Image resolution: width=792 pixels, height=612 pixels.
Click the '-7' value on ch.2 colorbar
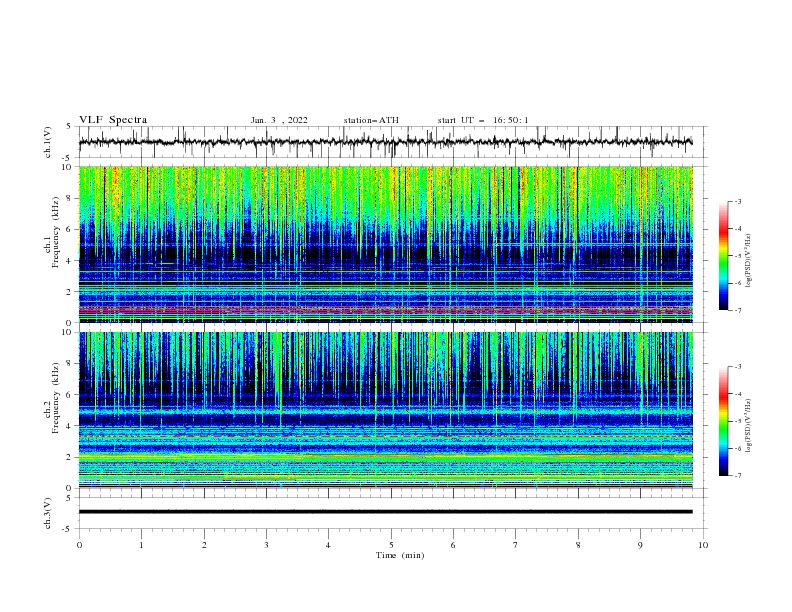point(738,476)
